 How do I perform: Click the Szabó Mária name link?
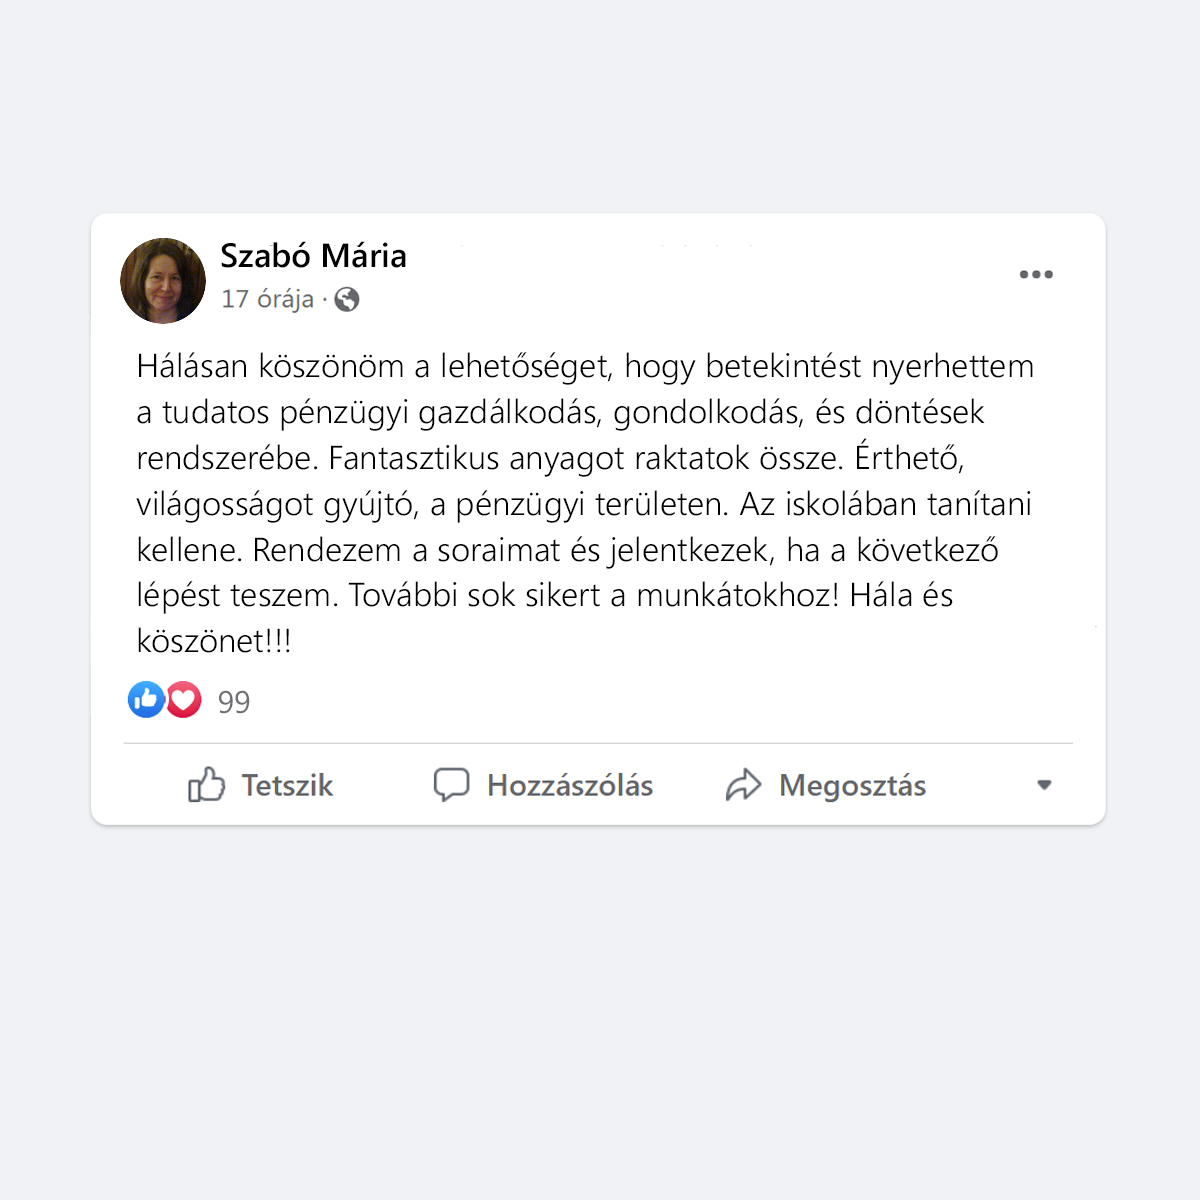313,256
